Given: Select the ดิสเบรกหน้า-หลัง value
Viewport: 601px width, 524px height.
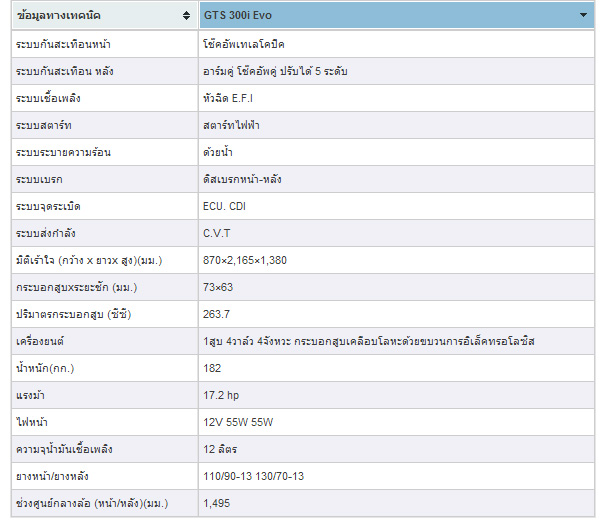Looking at the screenshot, I should click(242, 179).
